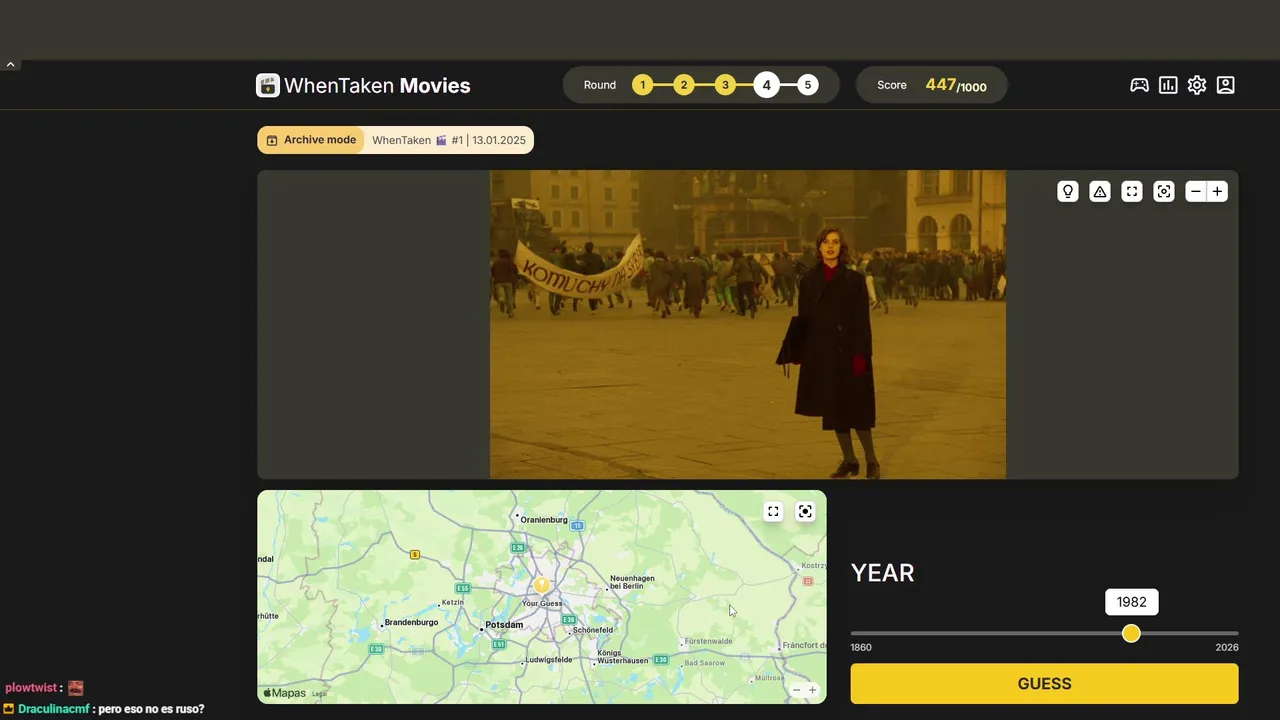Screen dimensions: 1280x720
Task: Click the WhenTaken #1 13.01.2025 label
Action: click(x=449, y=140)
